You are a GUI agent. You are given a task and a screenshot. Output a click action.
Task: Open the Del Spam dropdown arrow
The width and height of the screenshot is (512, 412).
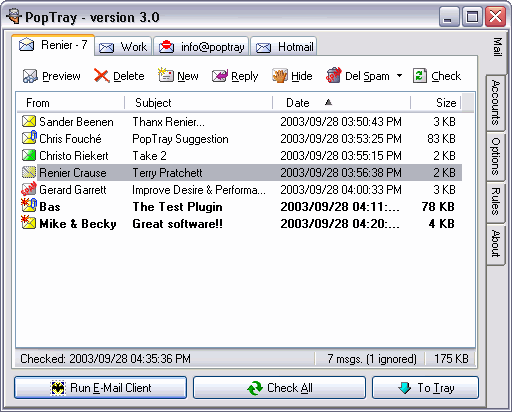click(399, 76)
